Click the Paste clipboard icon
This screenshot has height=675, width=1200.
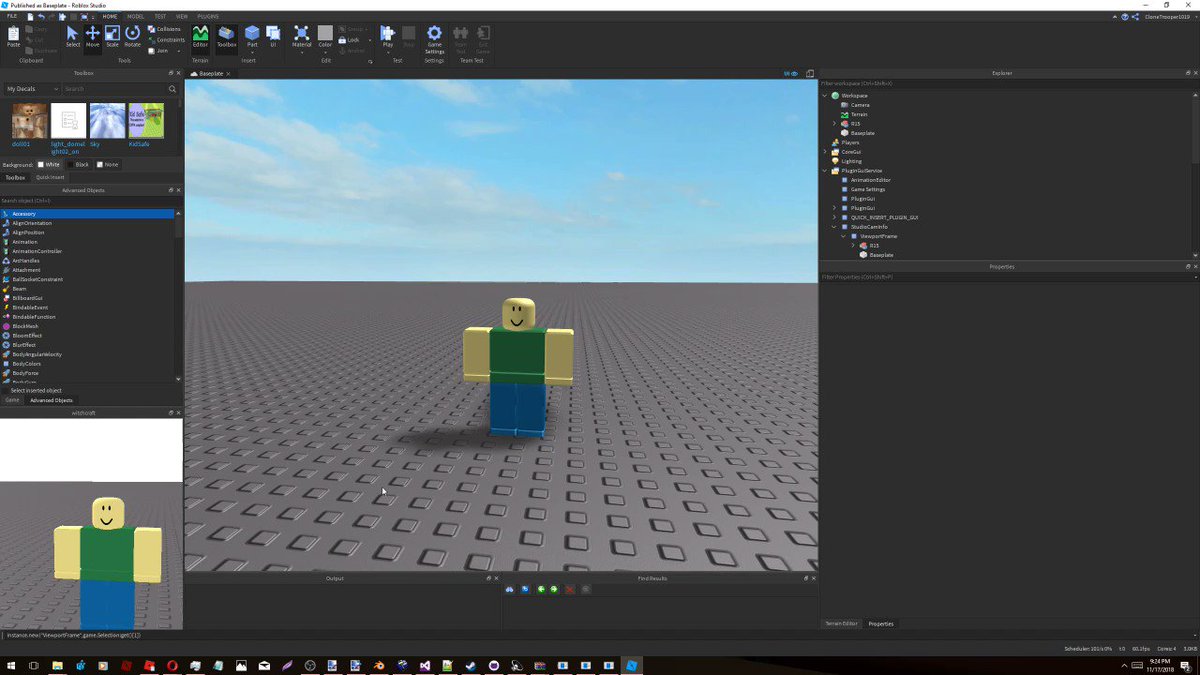pyautogui.click(x=13, y=36)
